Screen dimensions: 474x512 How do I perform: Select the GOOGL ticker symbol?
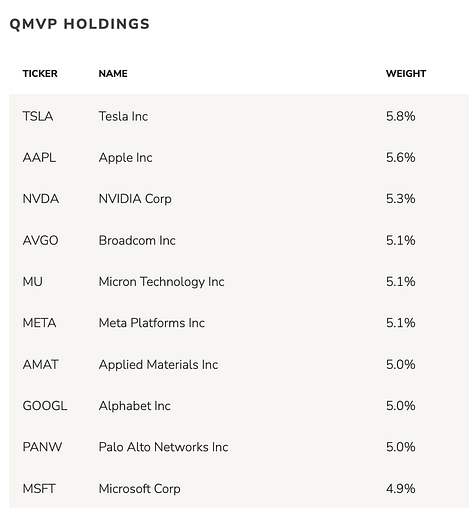click(x=45, y=406)
